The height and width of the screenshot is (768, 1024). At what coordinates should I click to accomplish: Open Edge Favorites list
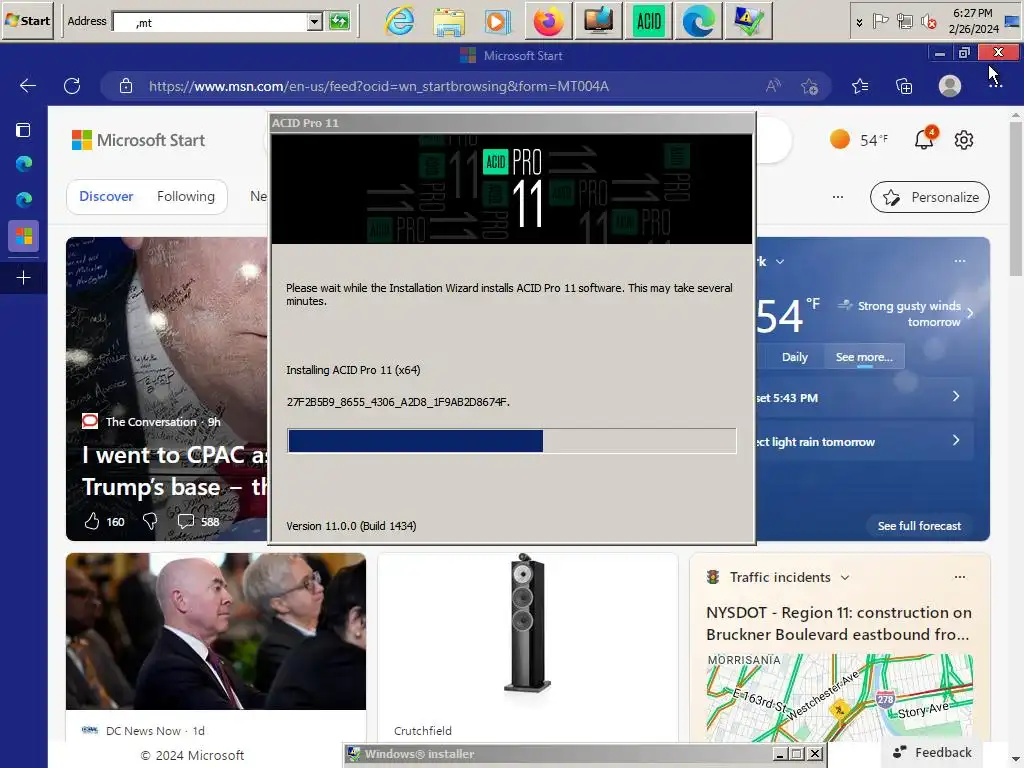860,86
